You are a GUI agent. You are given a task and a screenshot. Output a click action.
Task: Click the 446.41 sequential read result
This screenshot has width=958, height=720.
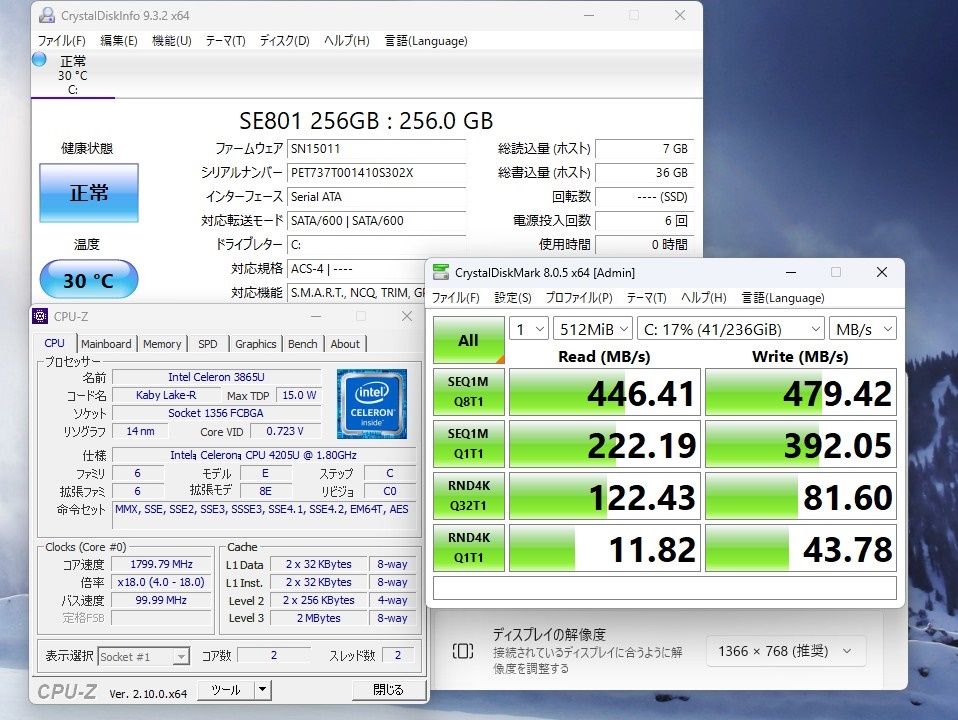tap(605, 392)
